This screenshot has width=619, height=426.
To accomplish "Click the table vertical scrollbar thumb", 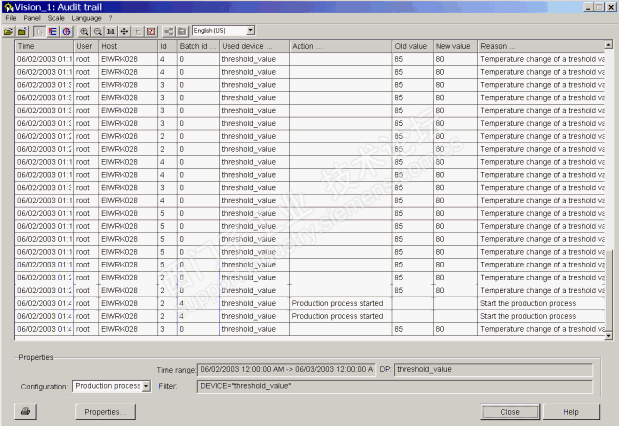I will [609, 290].
